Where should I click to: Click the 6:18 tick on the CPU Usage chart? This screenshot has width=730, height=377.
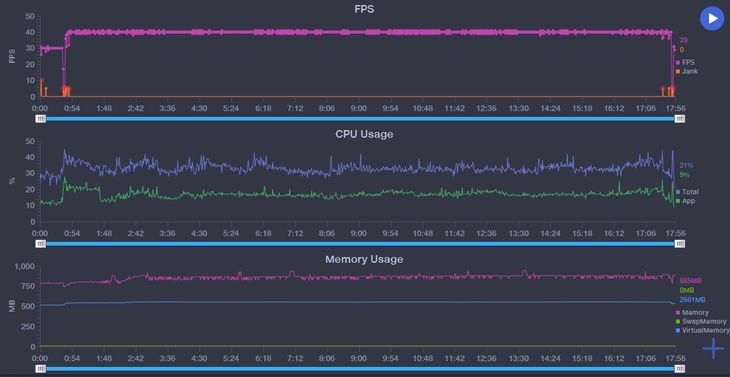click(263, 233)
